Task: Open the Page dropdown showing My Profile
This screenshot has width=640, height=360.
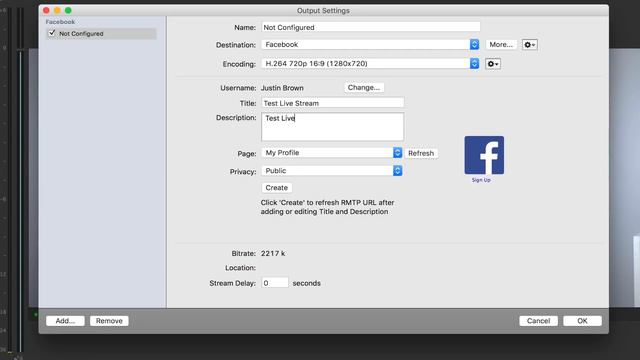Action: point(331,153)
